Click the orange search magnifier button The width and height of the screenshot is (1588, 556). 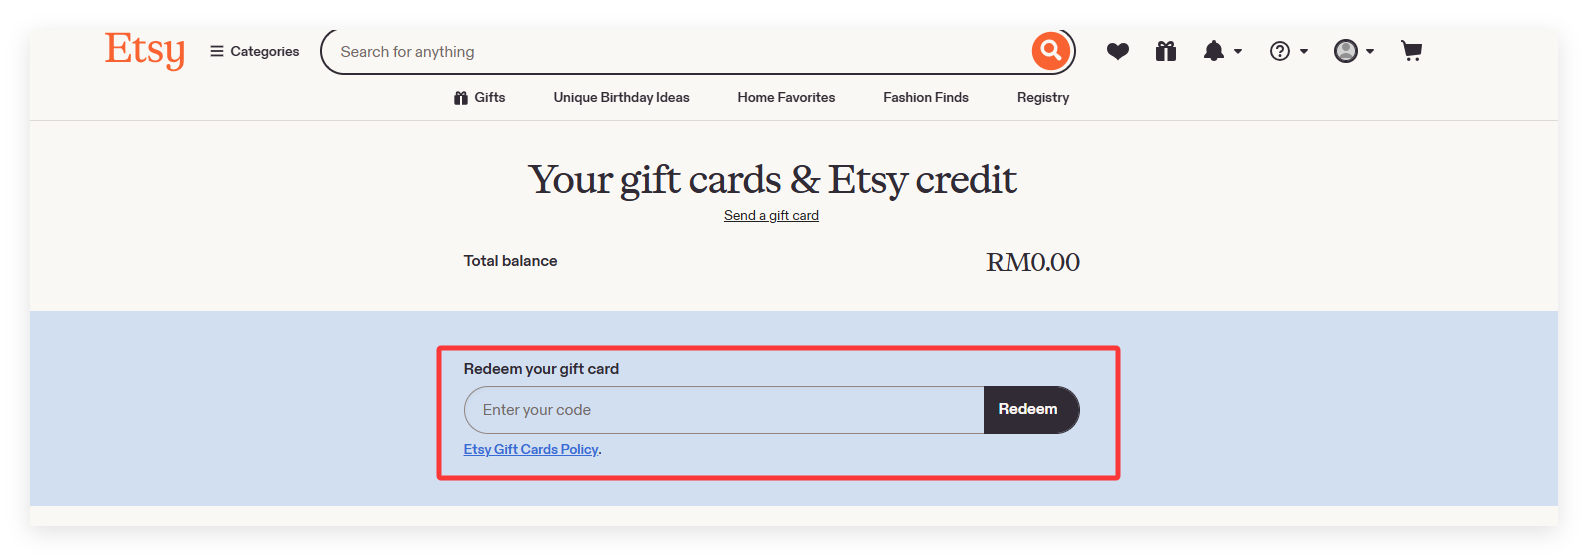(x=1050, y=50)
